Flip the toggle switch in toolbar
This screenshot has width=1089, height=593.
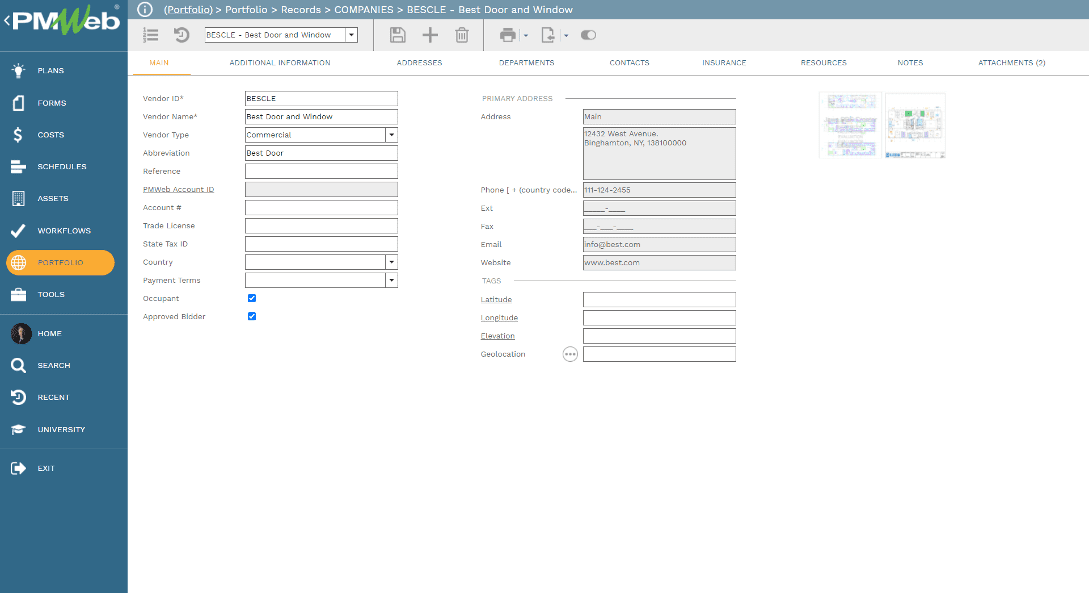[x=588, y=35]
